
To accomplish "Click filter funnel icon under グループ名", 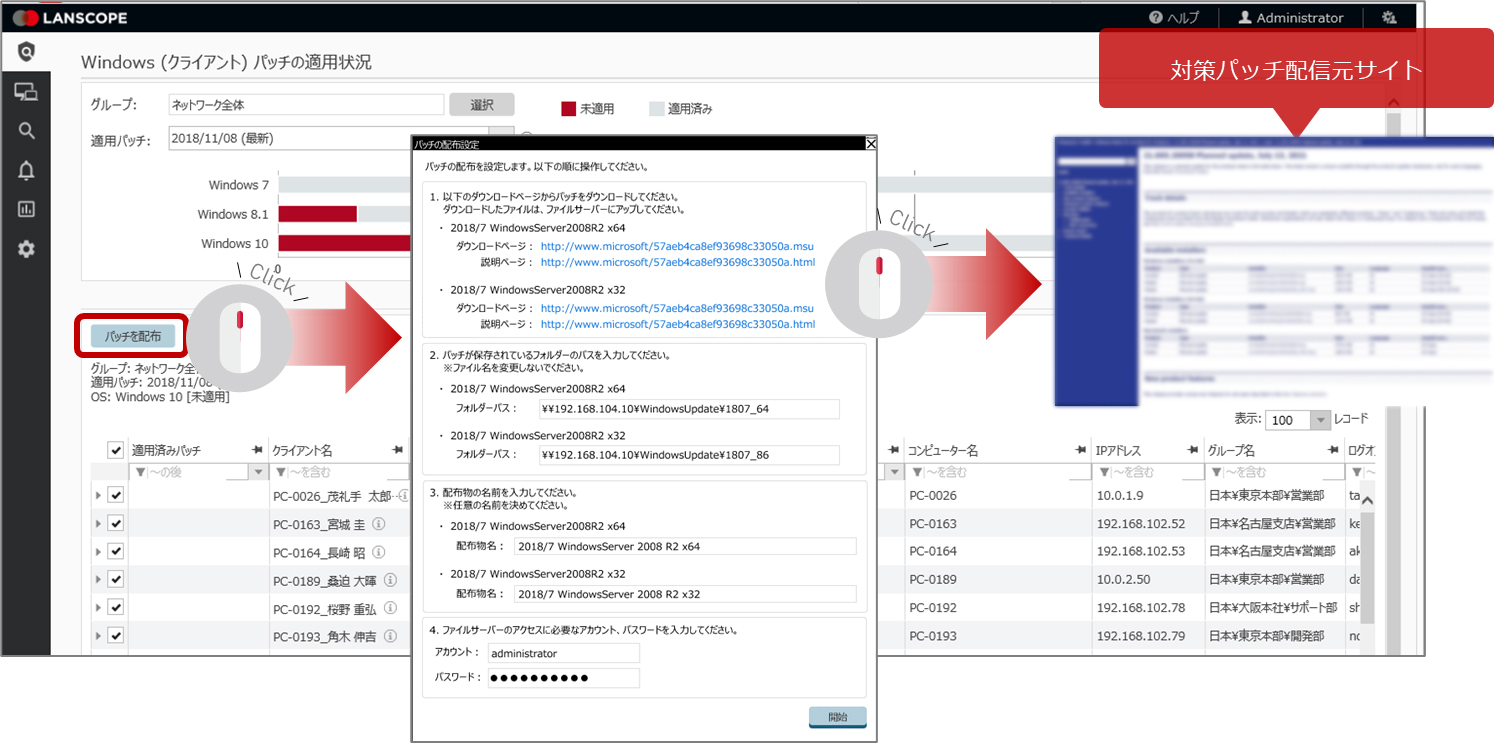I will [x=1216, y=472].
